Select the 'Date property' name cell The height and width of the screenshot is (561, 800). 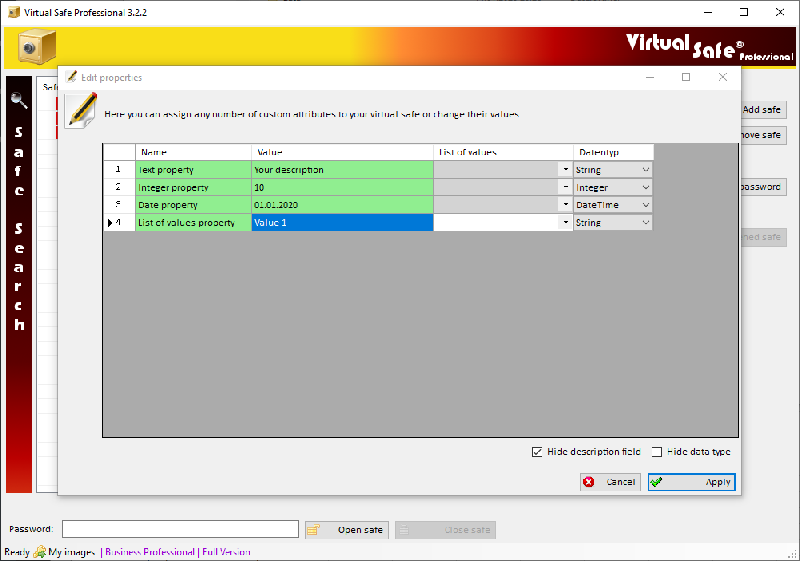193,205
